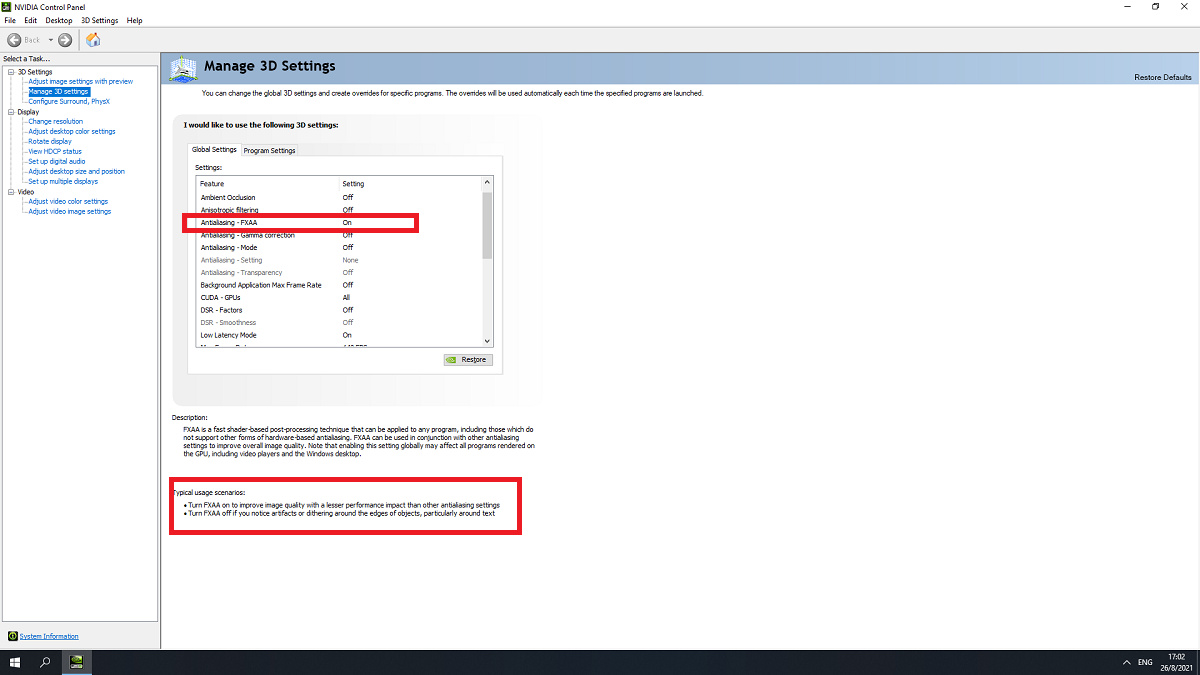
Task: Select the Antialiasing - Mode row
Action: tap(339, 248)
